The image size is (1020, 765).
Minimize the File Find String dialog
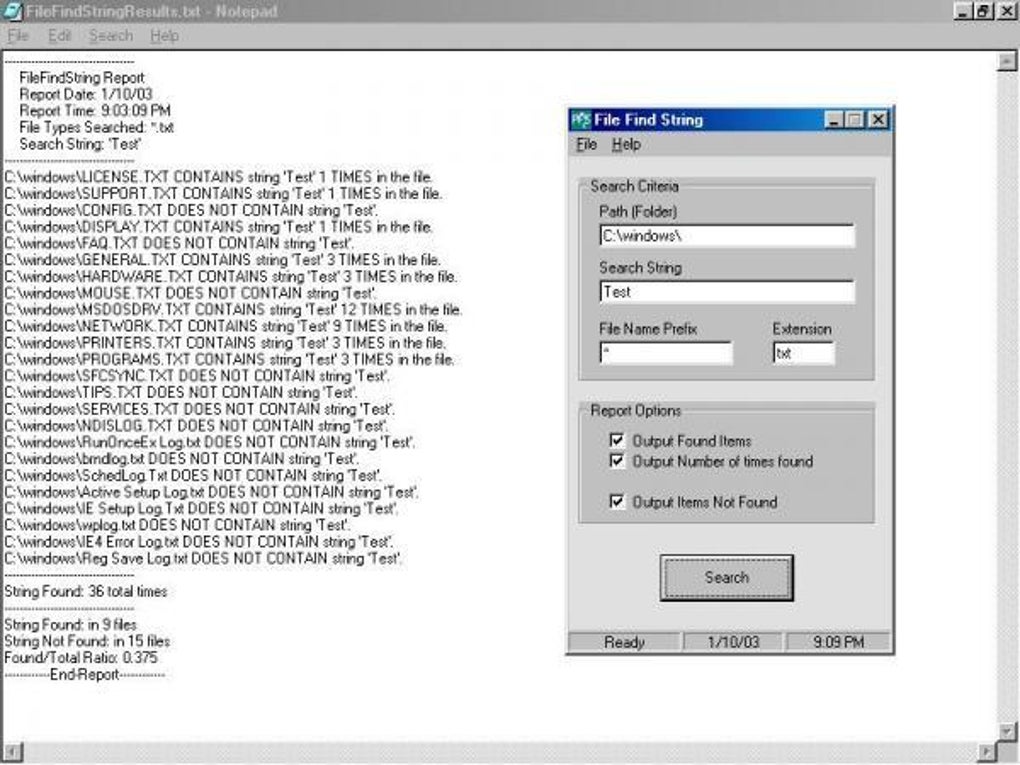pos(834,120)
